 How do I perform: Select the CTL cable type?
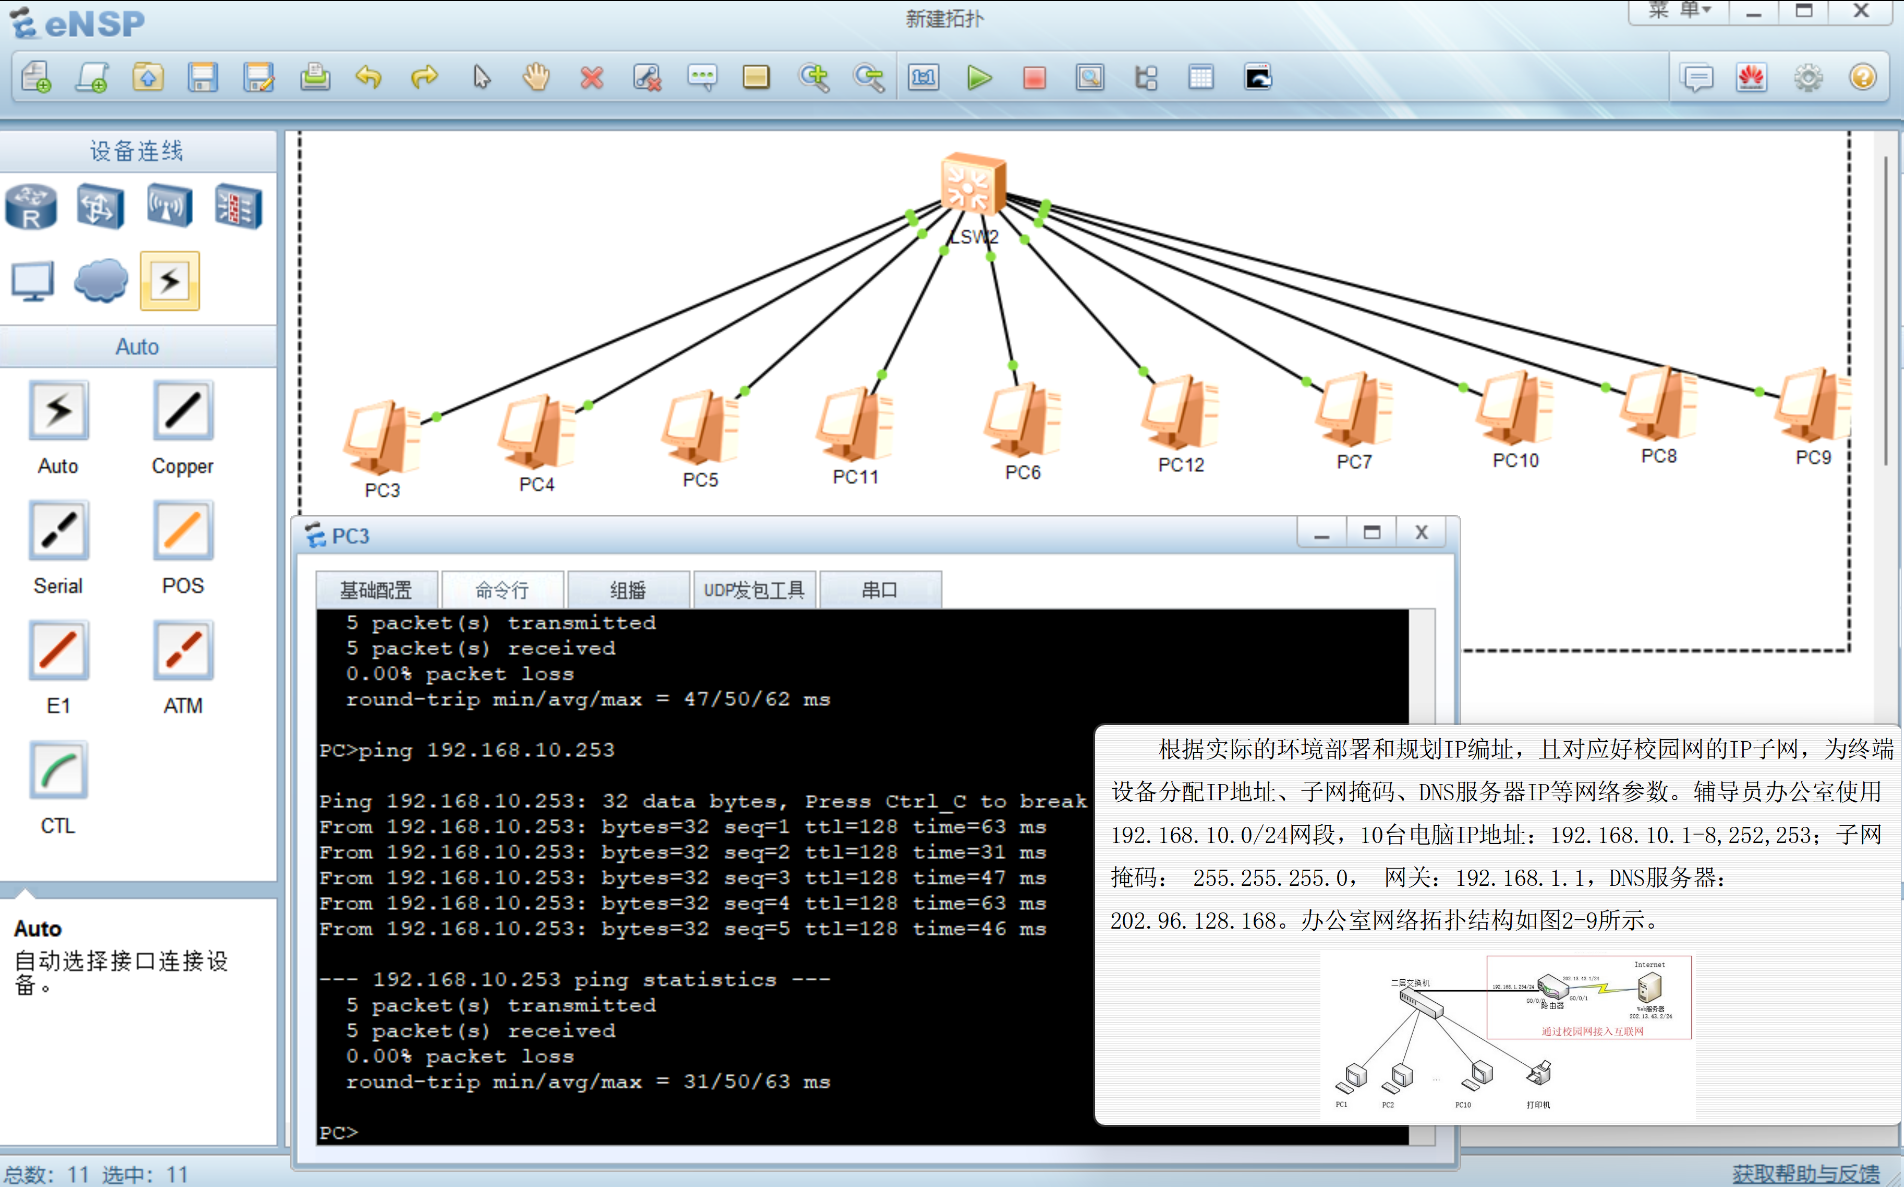pos(59,771)
